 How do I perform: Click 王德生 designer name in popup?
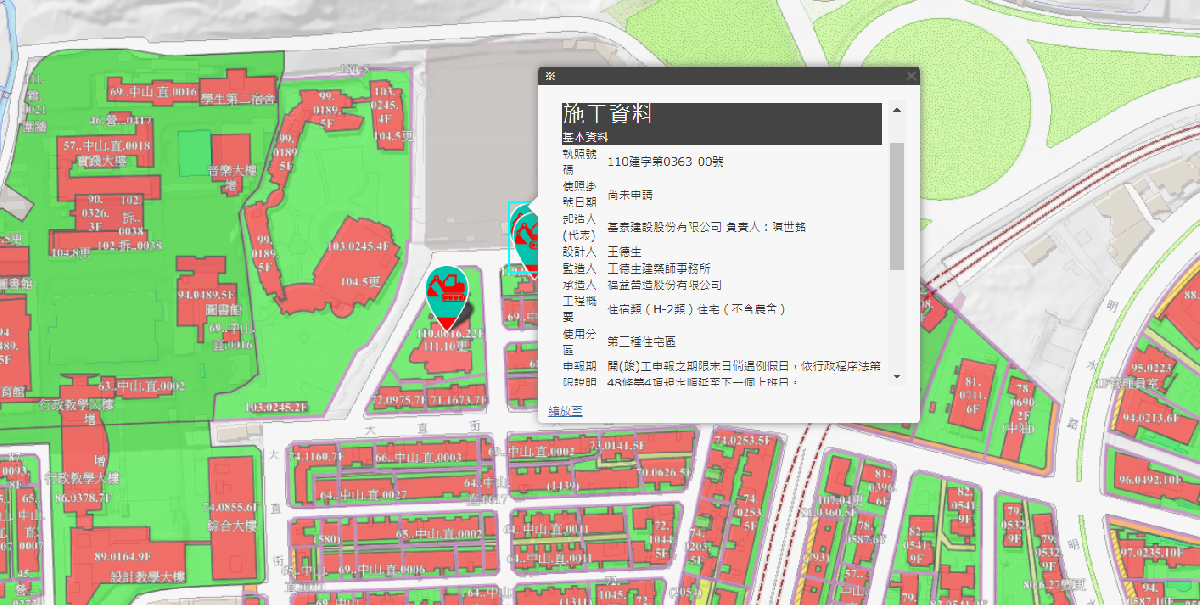pos(623,252)
